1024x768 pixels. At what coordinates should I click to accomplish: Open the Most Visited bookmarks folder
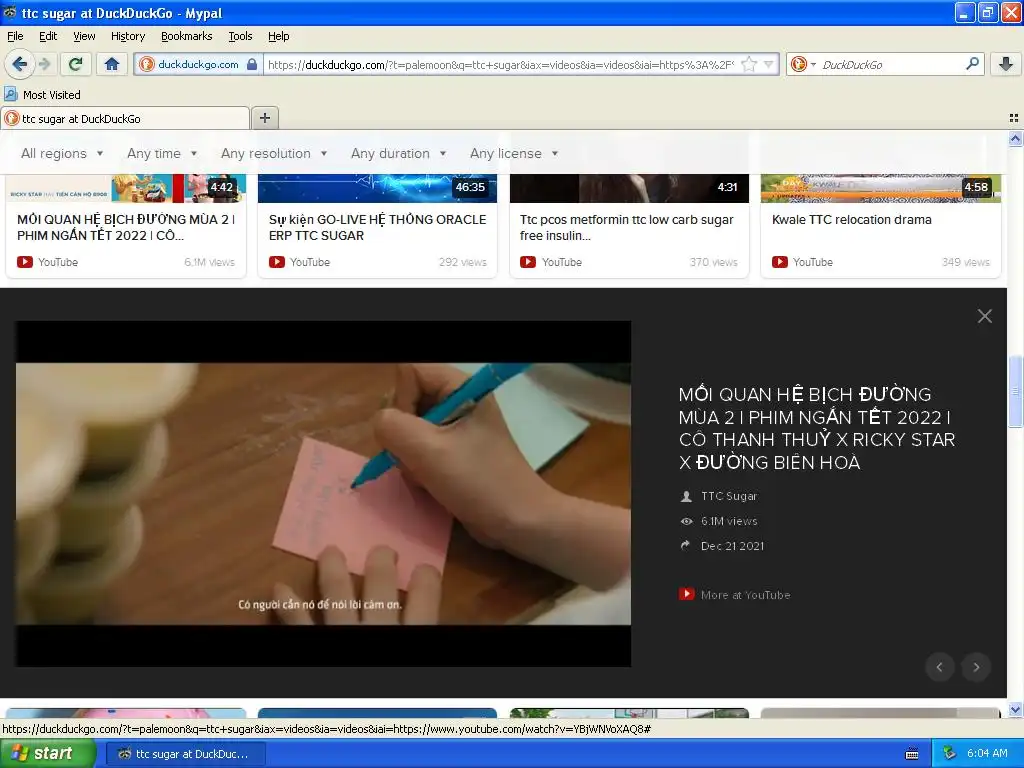(x=43, y=95)
